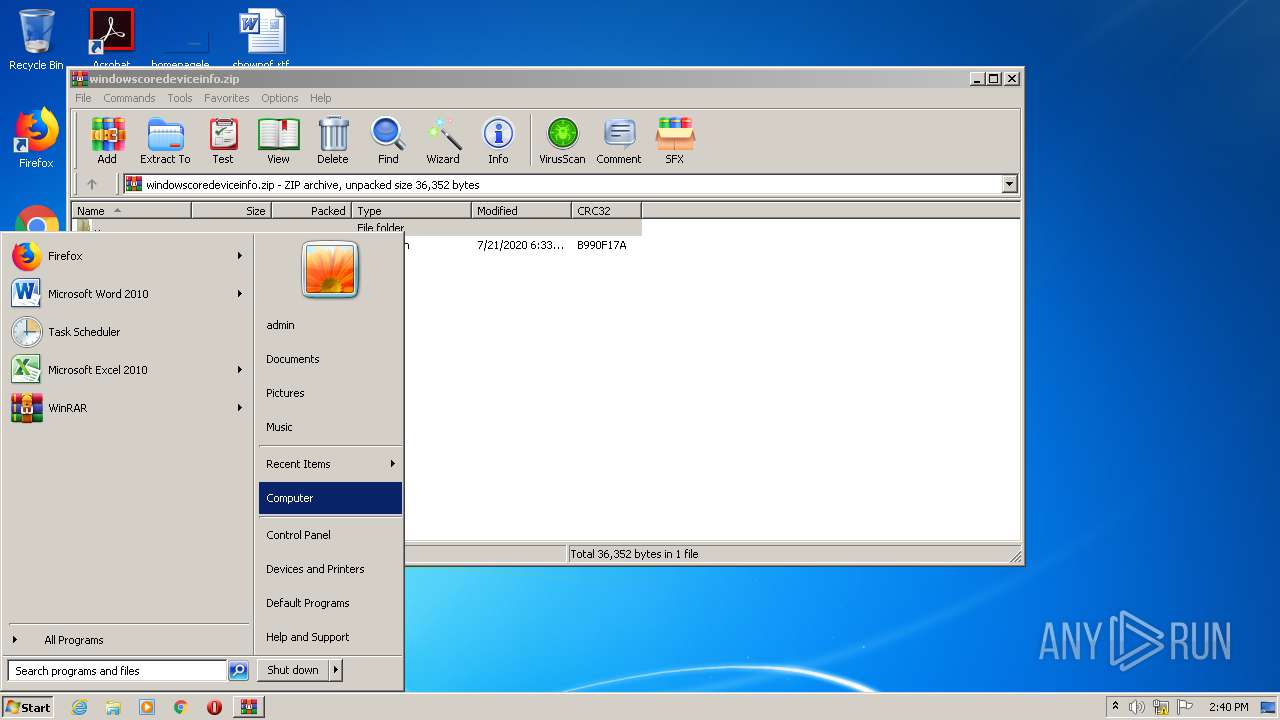Viewport: 1280px width, 720px height.
Task: Open Opera from the taskbar
Action: (214, 707)
